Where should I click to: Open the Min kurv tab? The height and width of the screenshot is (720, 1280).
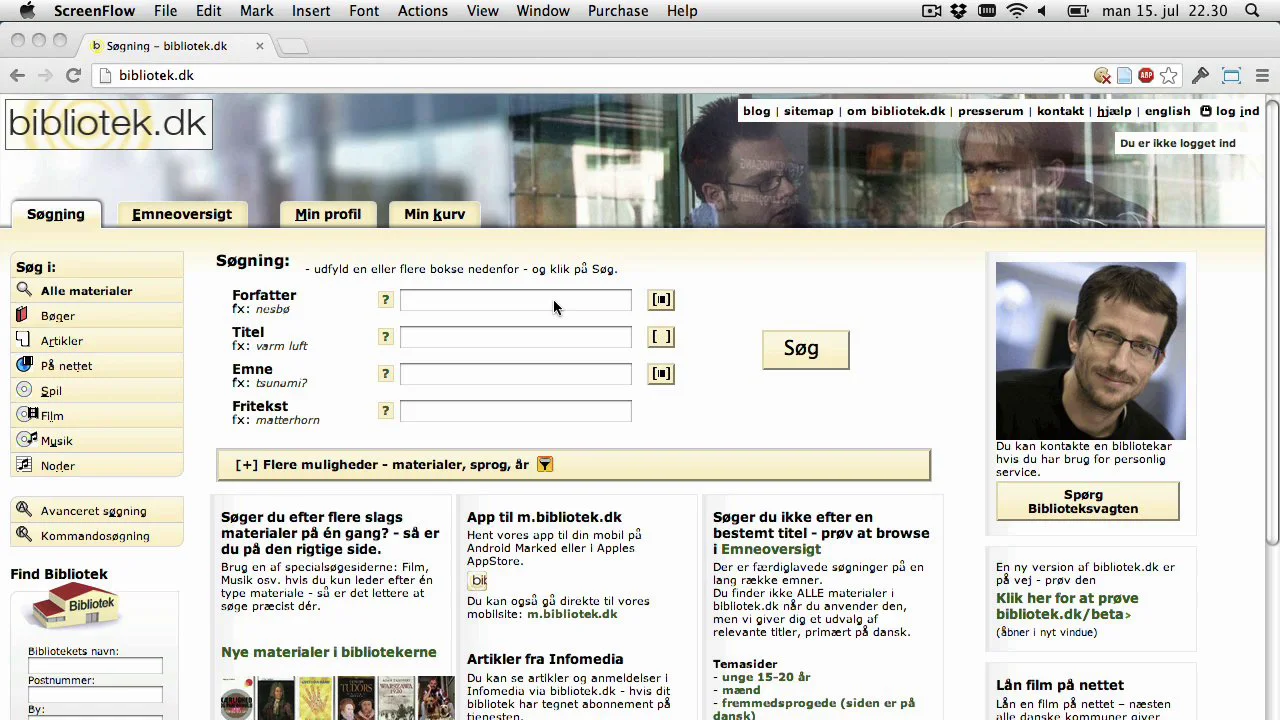pyautogui.click(x=434, y=214)
